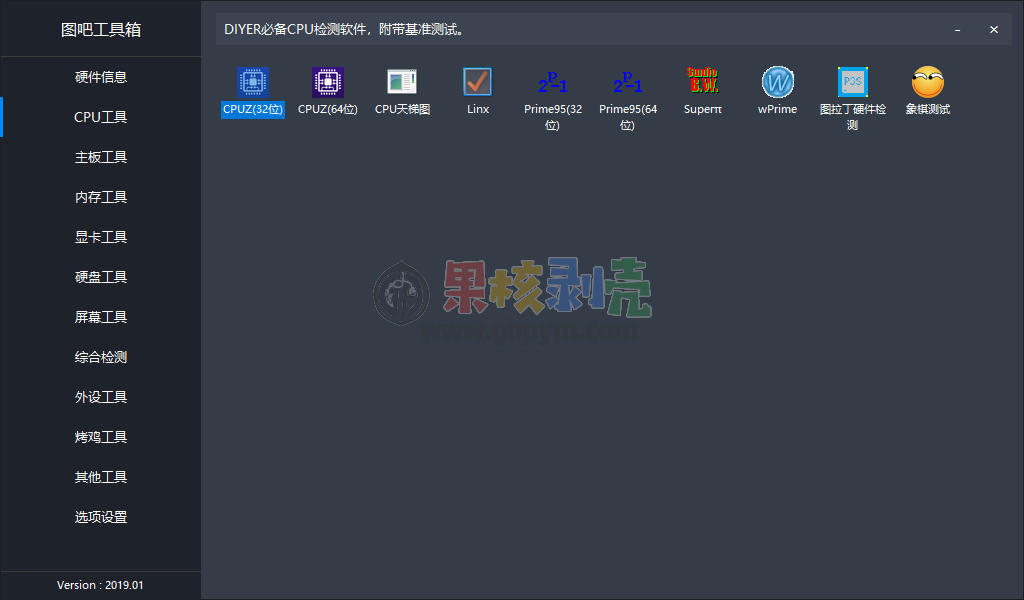Minimize the 图吧工具箱 window
The width and height of the screenshot is (1024, 600).
(x=957, y=30)
